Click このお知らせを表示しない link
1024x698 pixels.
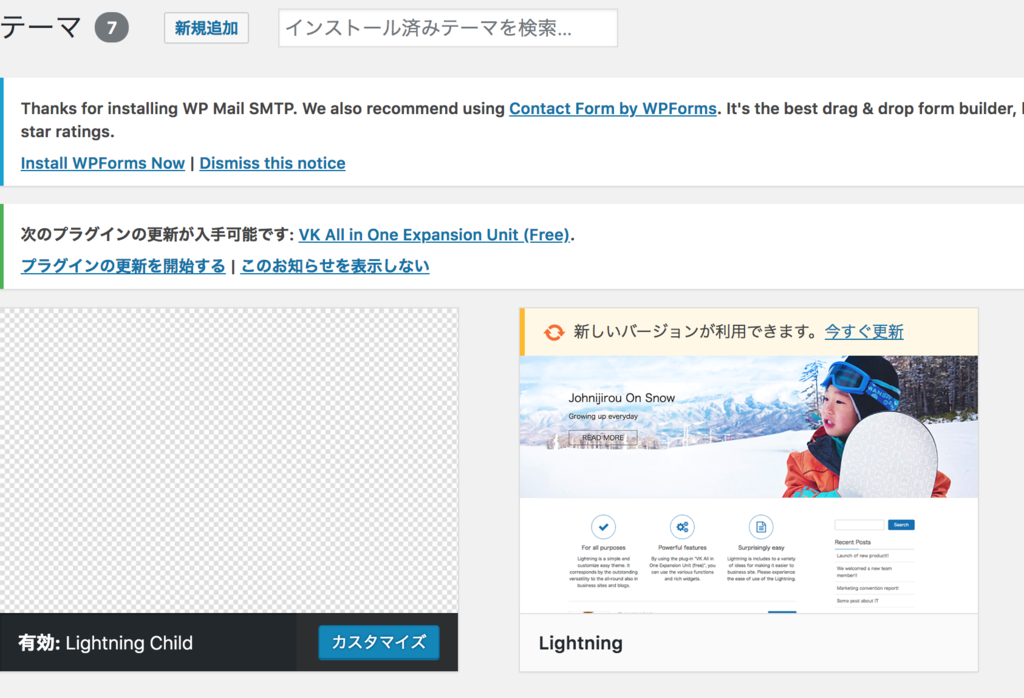click(x=335, y=266)
